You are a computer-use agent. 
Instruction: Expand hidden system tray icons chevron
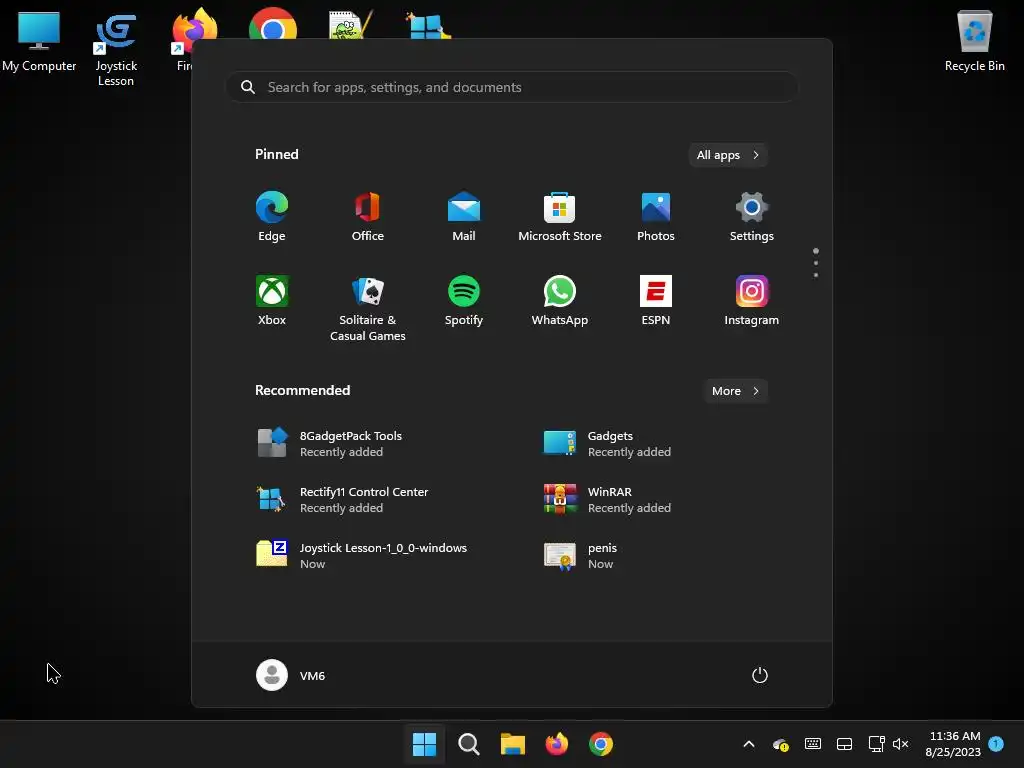[x=749, y=744]
